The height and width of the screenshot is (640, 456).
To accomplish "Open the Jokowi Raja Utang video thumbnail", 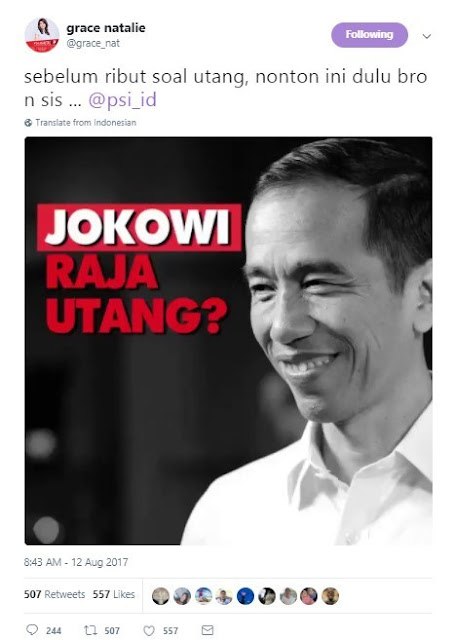I will 228,341.
